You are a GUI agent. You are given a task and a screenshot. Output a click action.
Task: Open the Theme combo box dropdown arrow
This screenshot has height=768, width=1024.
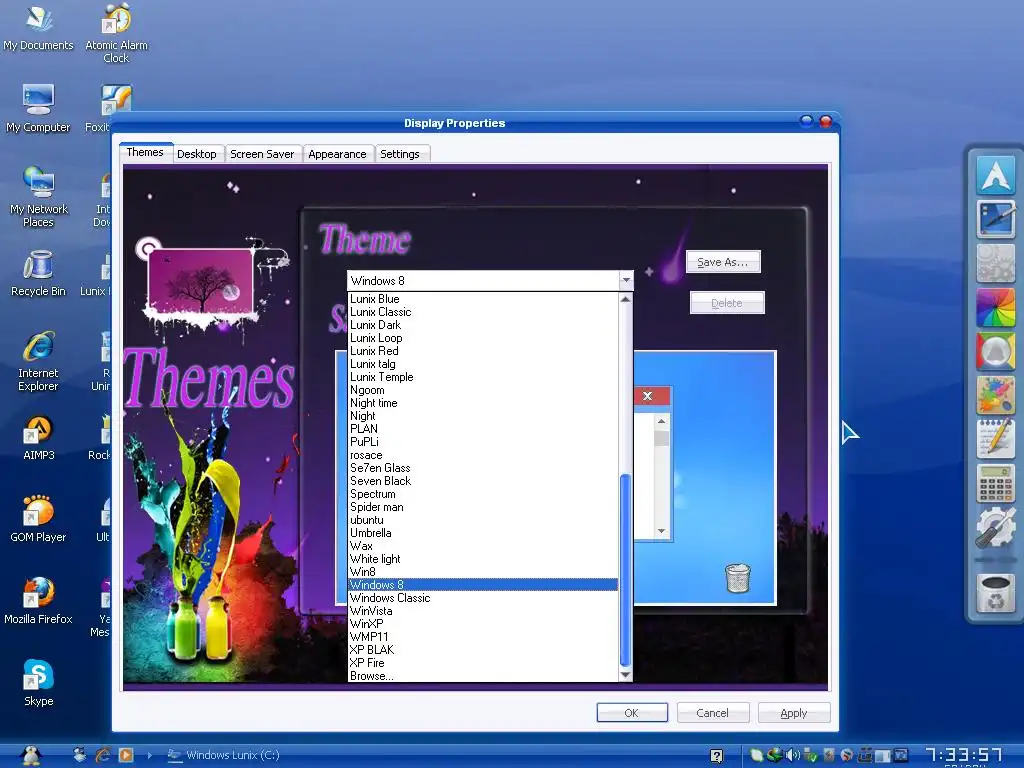(626, 281)
